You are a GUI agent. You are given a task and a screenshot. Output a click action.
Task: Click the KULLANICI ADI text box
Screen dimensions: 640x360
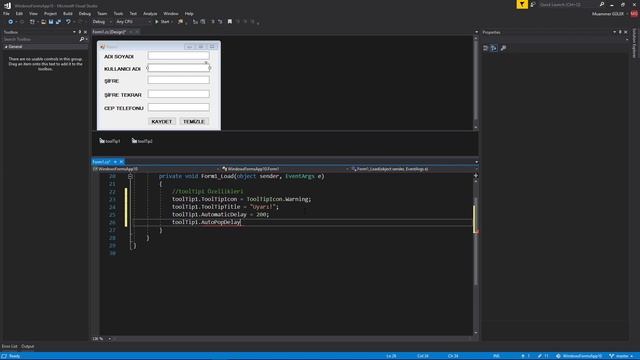[x=178, y=68]
